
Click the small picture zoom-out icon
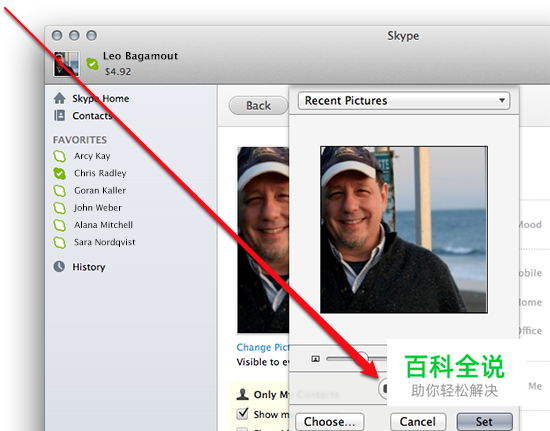click(x=316, y=359)
